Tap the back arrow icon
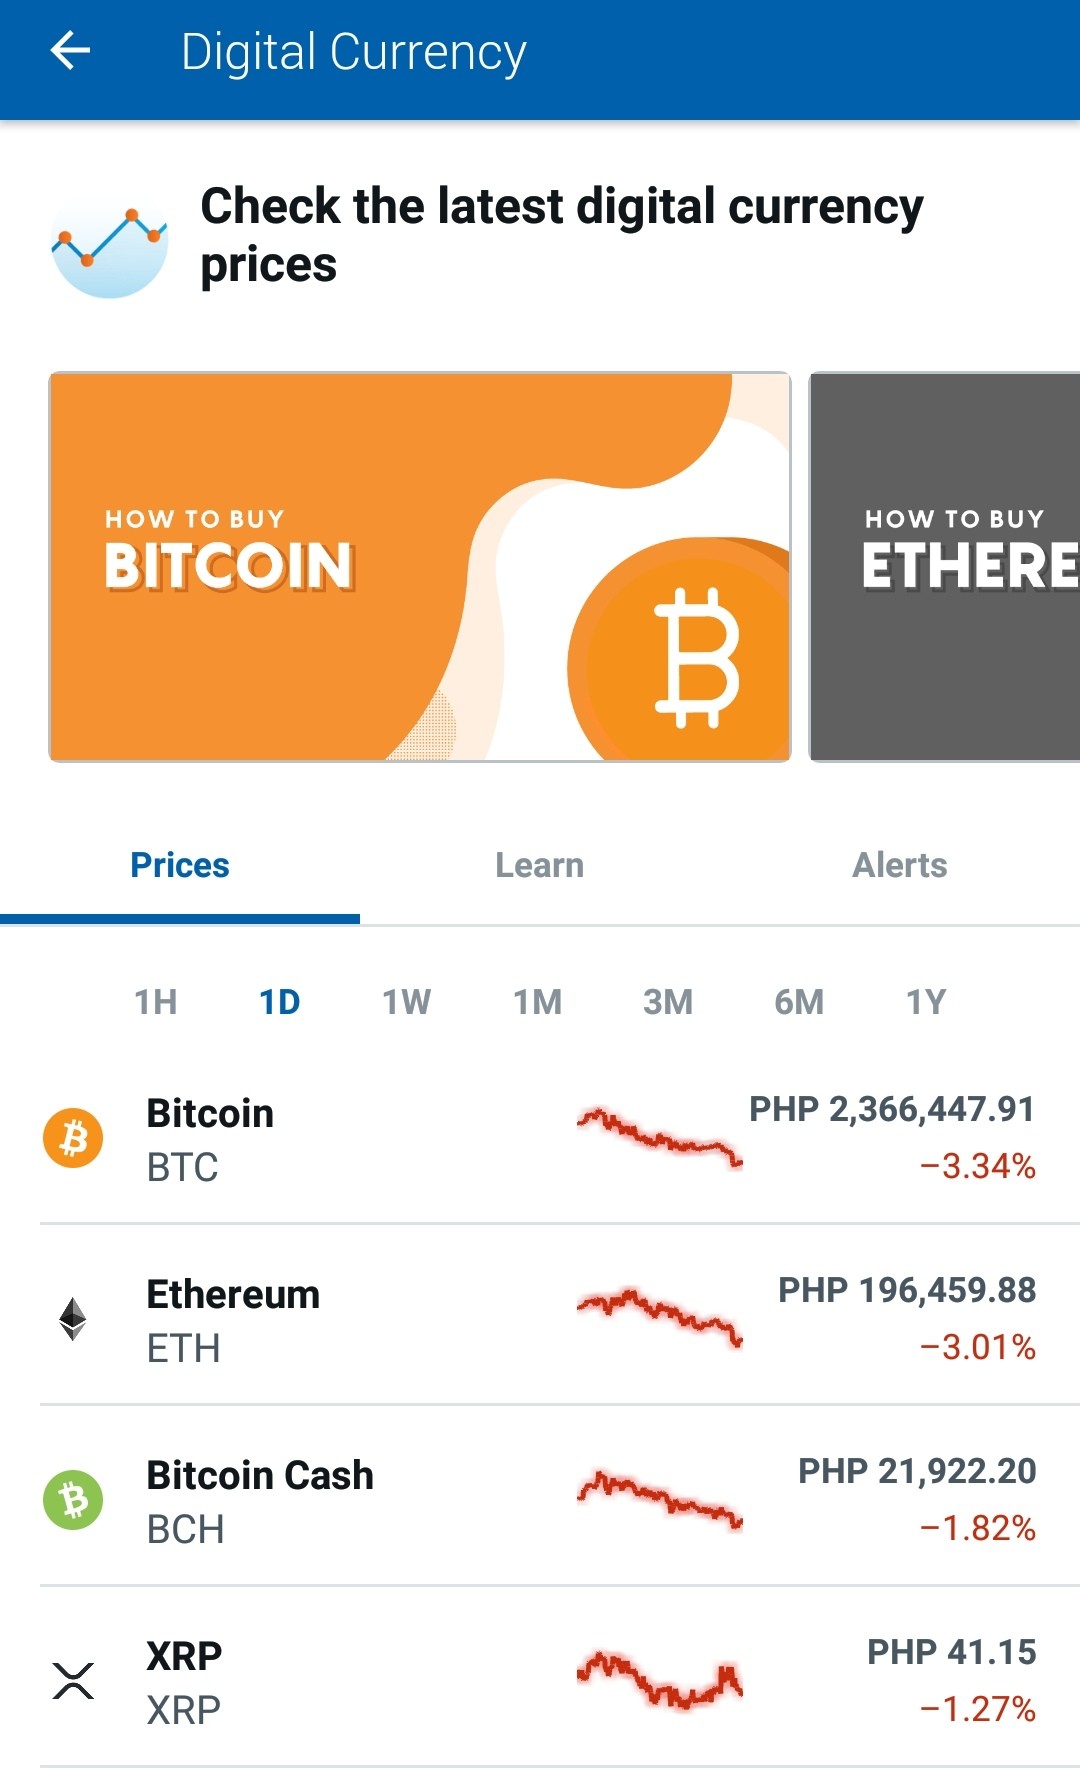The width and height of the screenshot is (1080, 1769). pos(70,50)
